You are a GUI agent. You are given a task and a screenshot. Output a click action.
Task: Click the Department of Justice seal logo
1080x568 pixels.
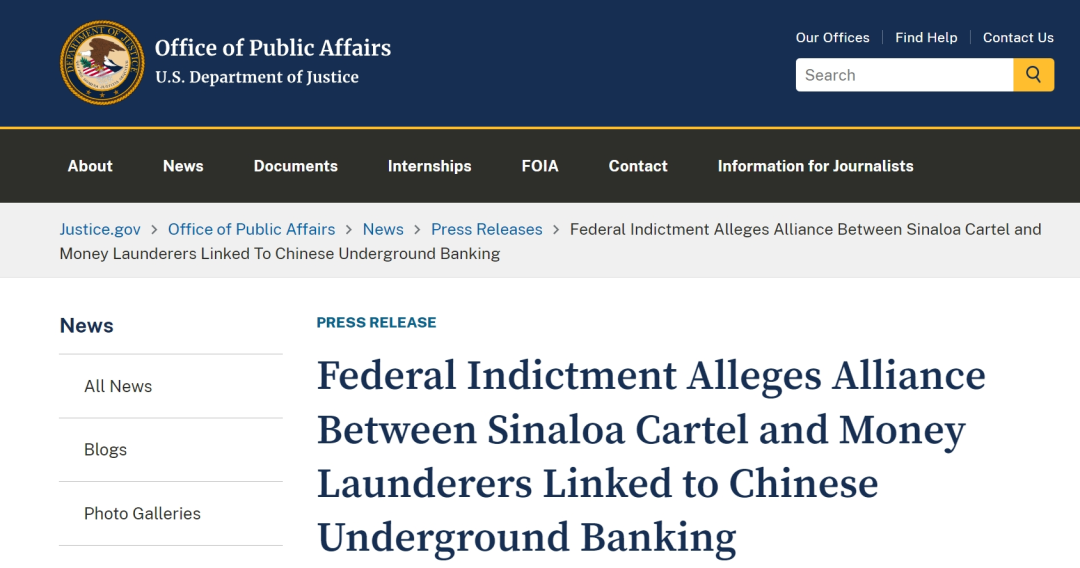[102, 62]
